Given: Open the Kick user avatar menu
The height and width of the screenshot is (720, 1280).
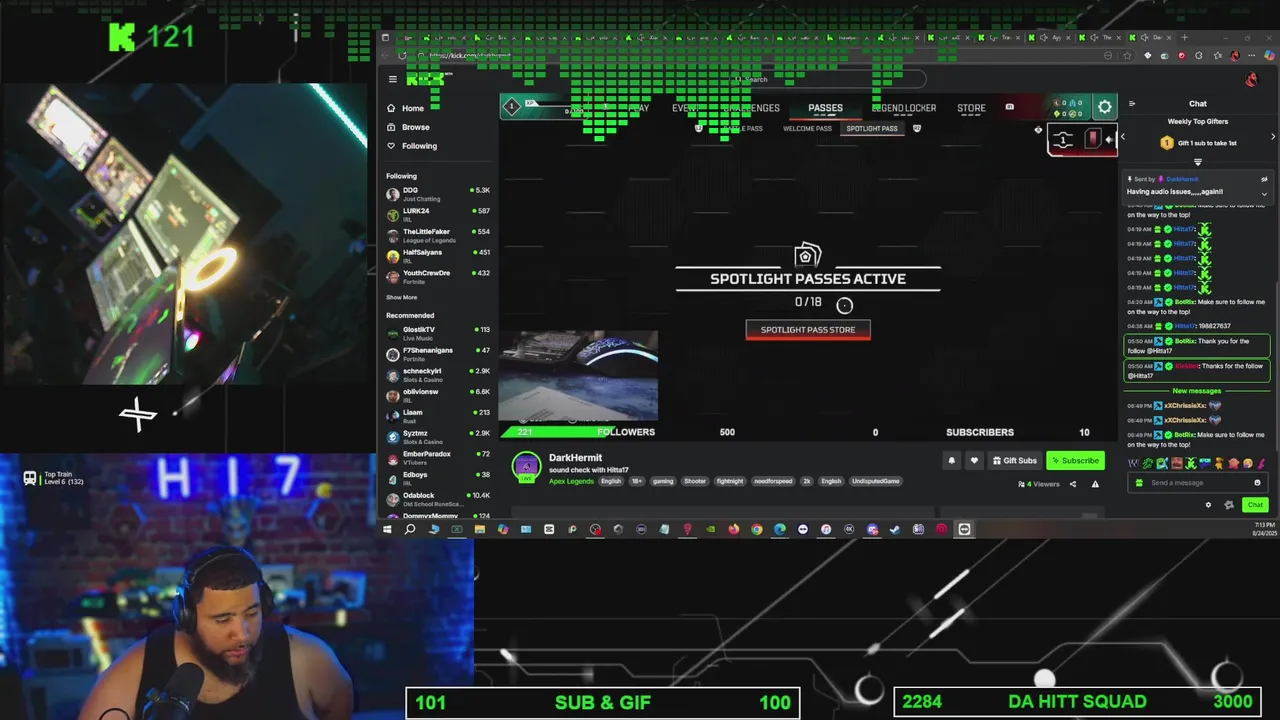Looking at the screenshot, I should (x=1252, y=79).
